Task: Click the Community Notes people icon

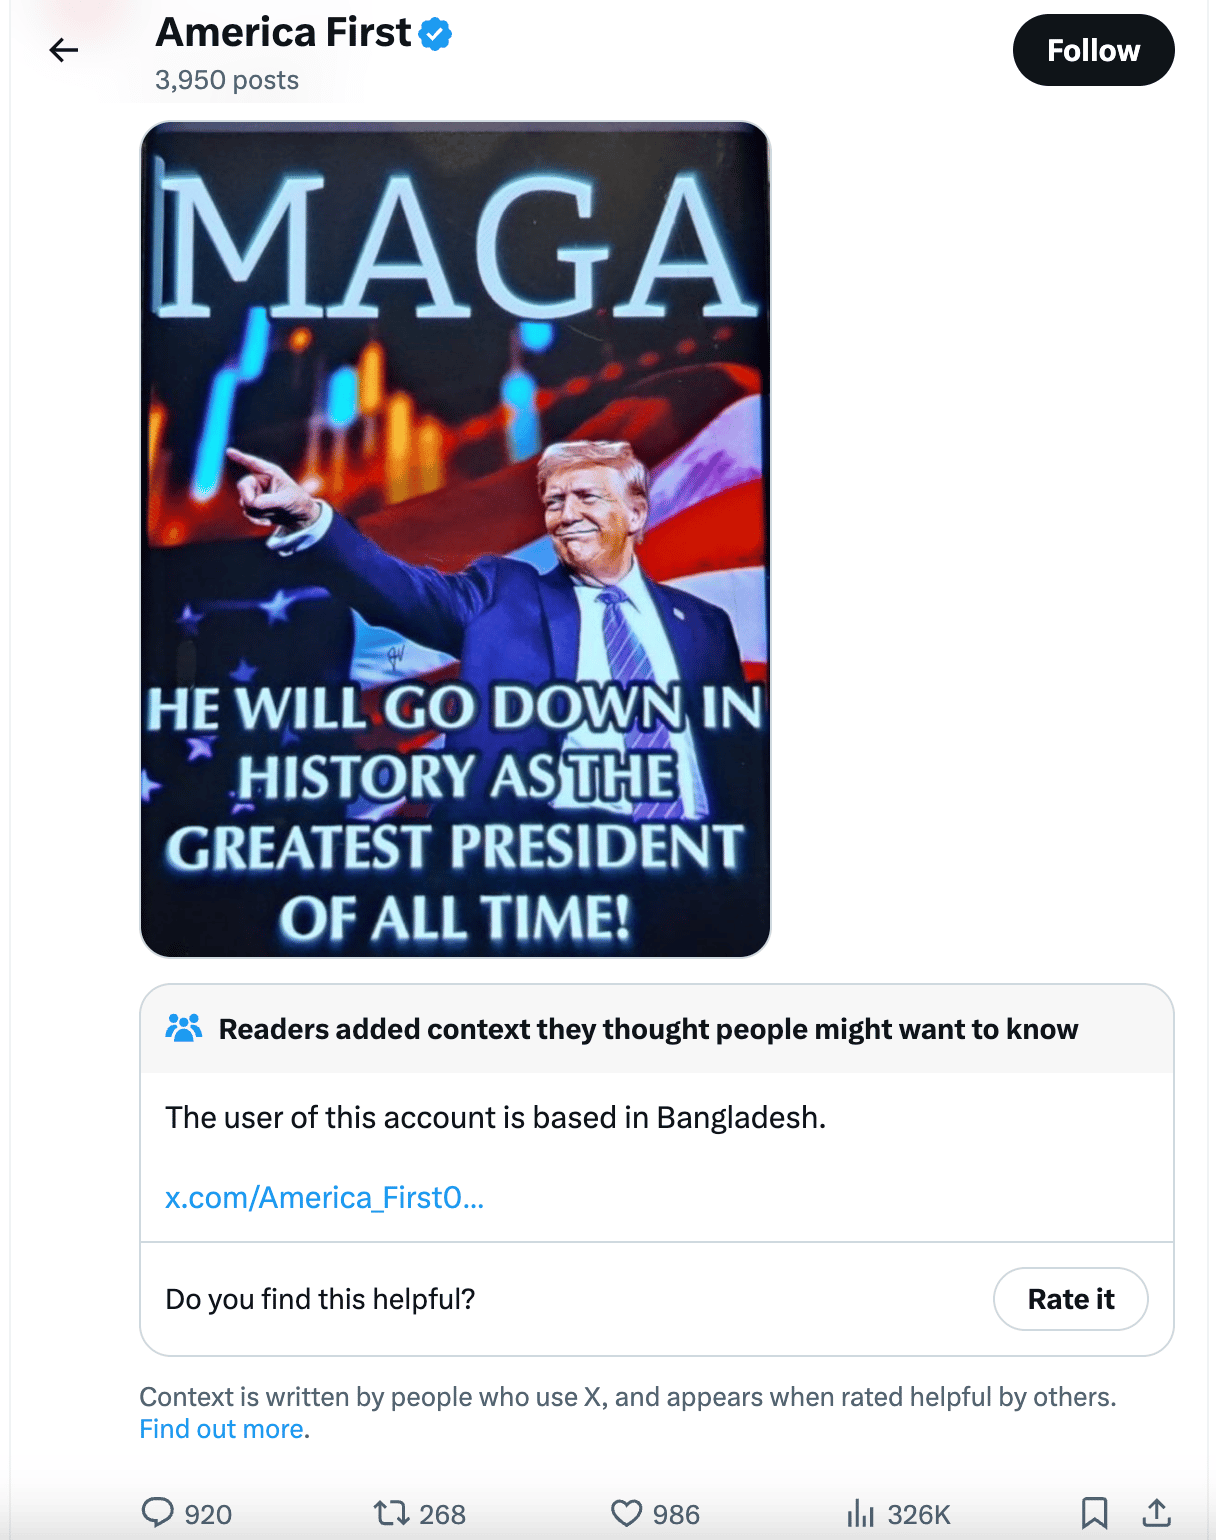Action: point(184,1028)
